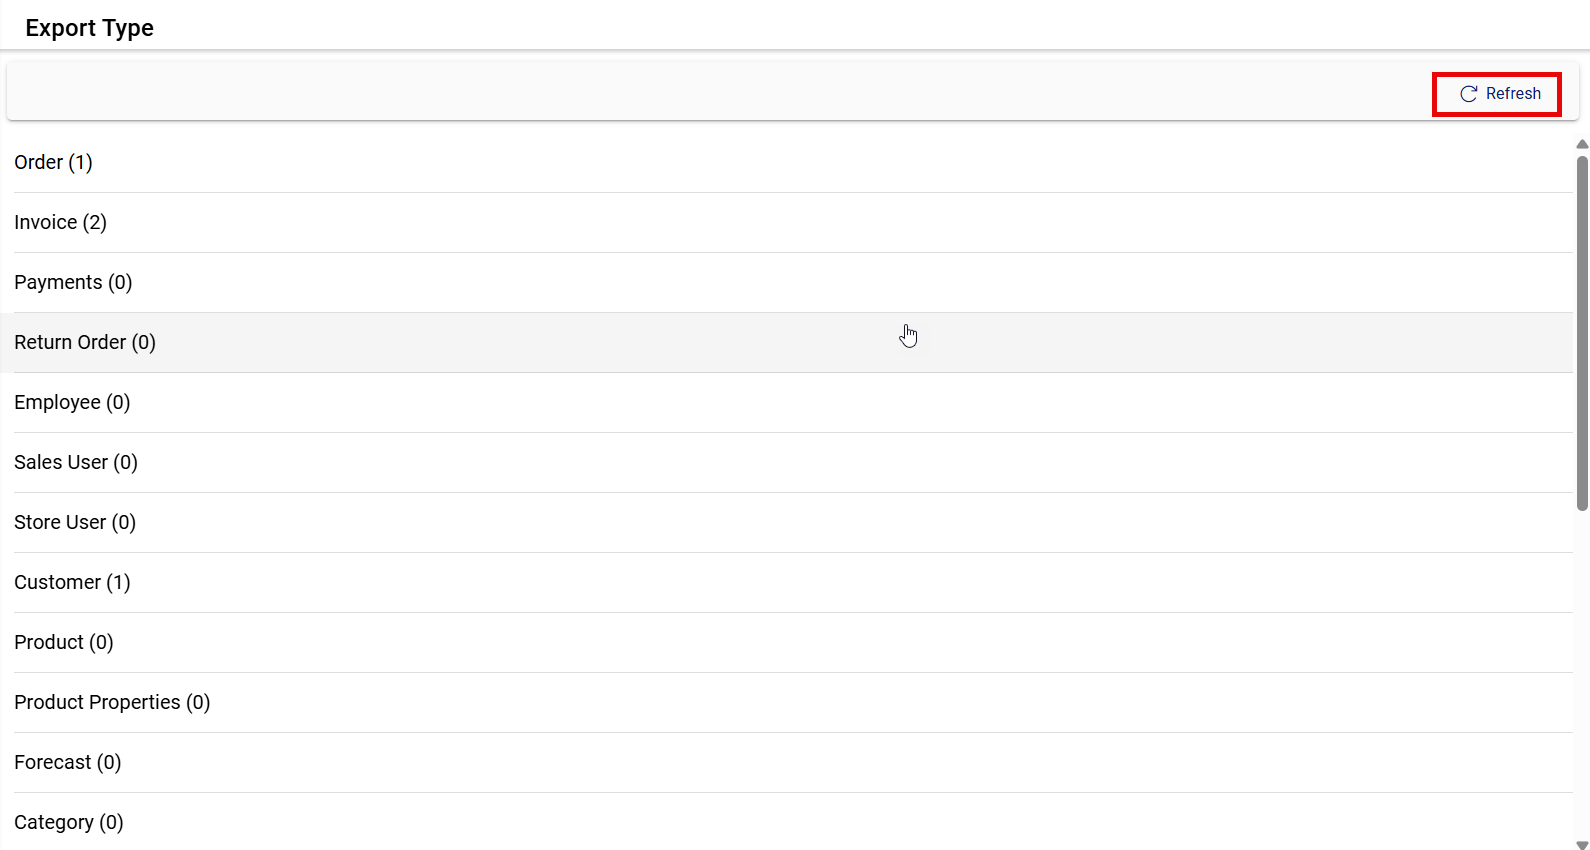Open the Customer (1) export type
The width and height of the screenshot is (1590, 850).
click(x=72, y=582)
